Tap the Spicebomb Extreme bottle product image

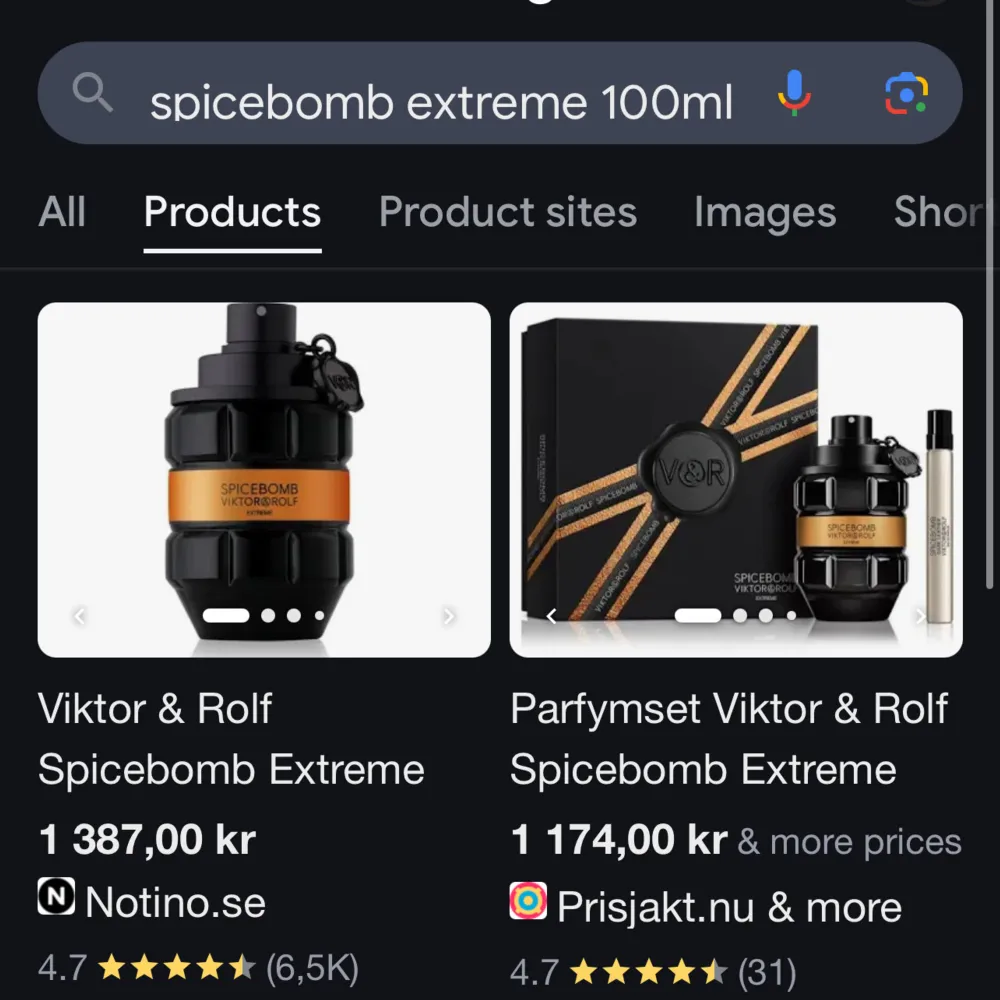264,470
